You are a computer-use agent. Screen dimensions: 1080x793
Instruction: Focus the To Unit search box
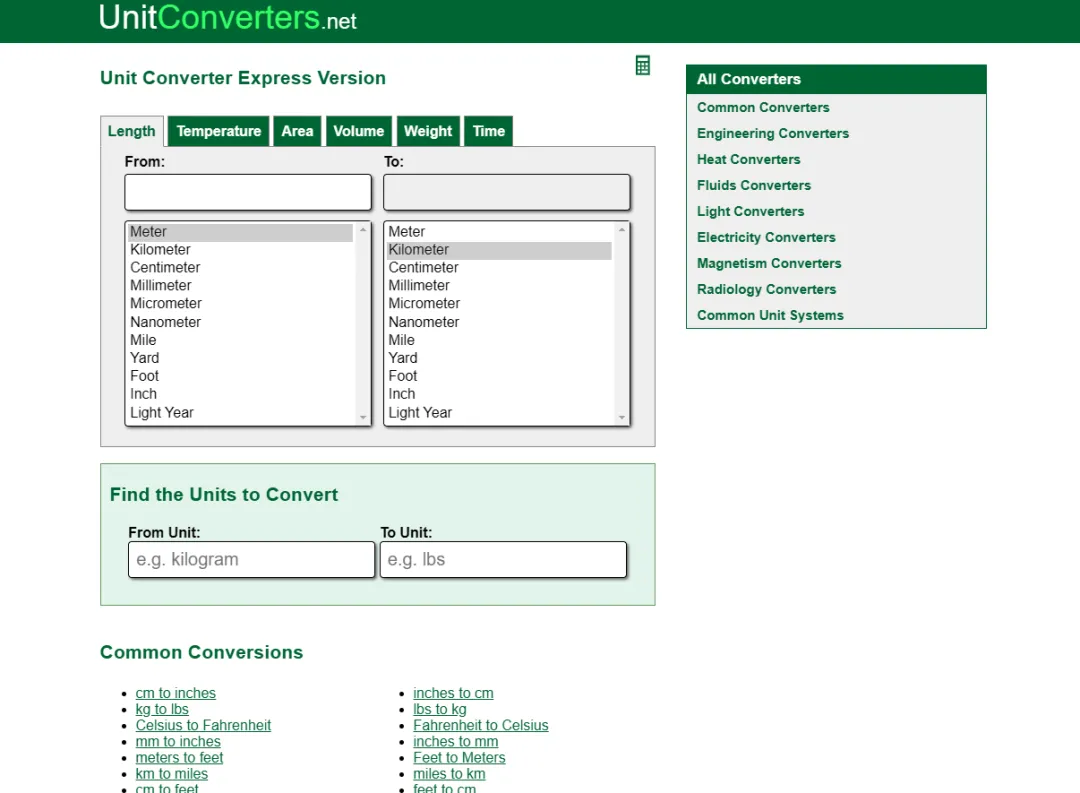coord(503,559)
